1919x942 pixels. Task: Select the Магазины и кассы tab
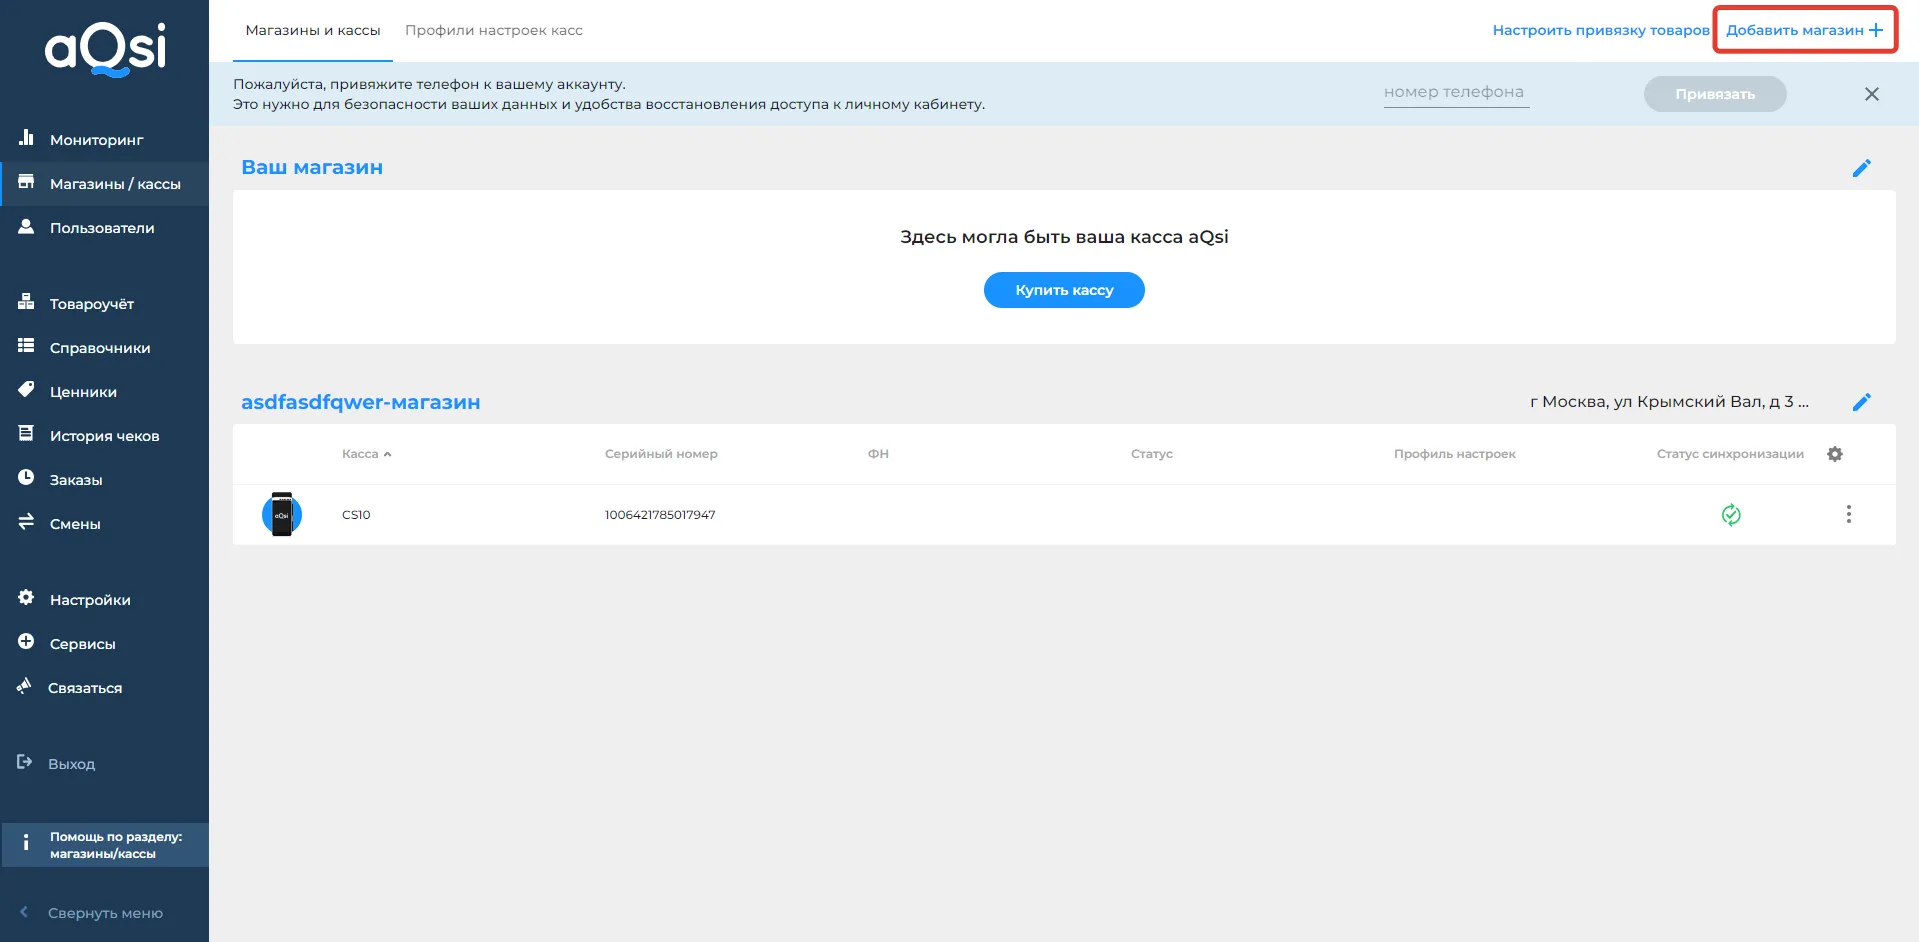coord(313,31)
